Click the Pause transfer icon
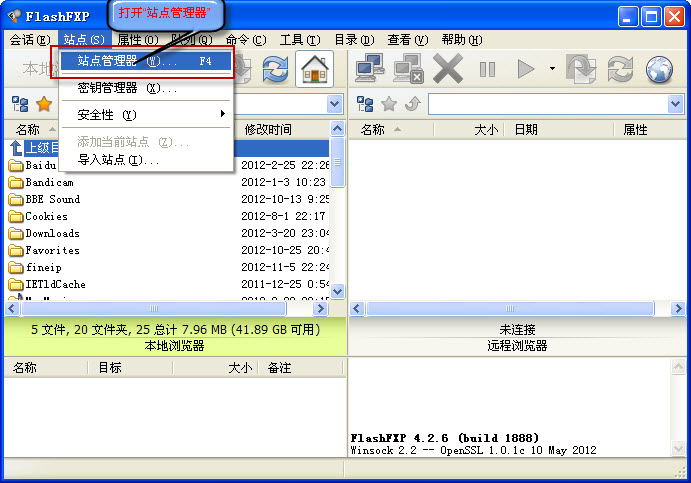 click(x=487, y=68)
